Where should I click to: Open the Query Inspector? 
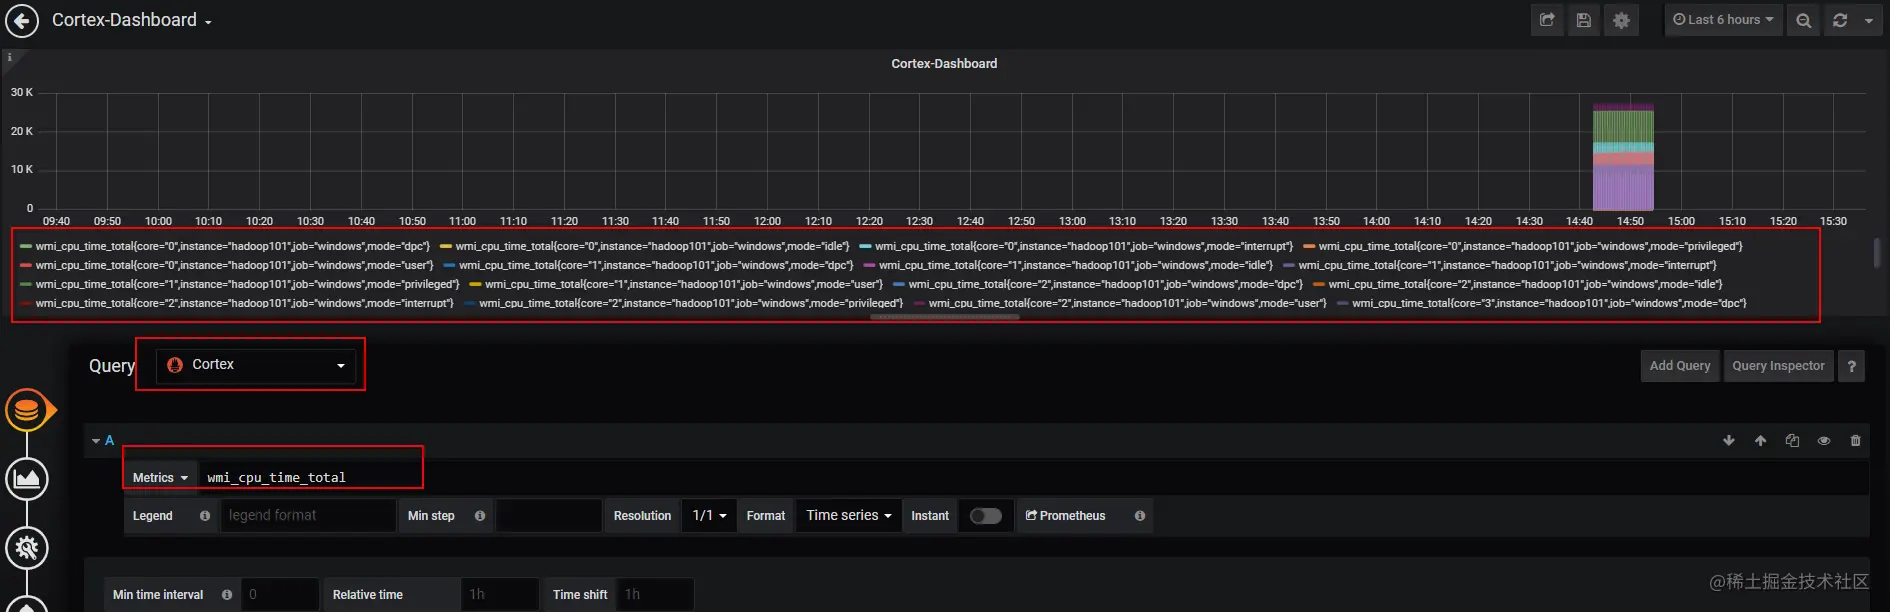tap(1778, 366)
